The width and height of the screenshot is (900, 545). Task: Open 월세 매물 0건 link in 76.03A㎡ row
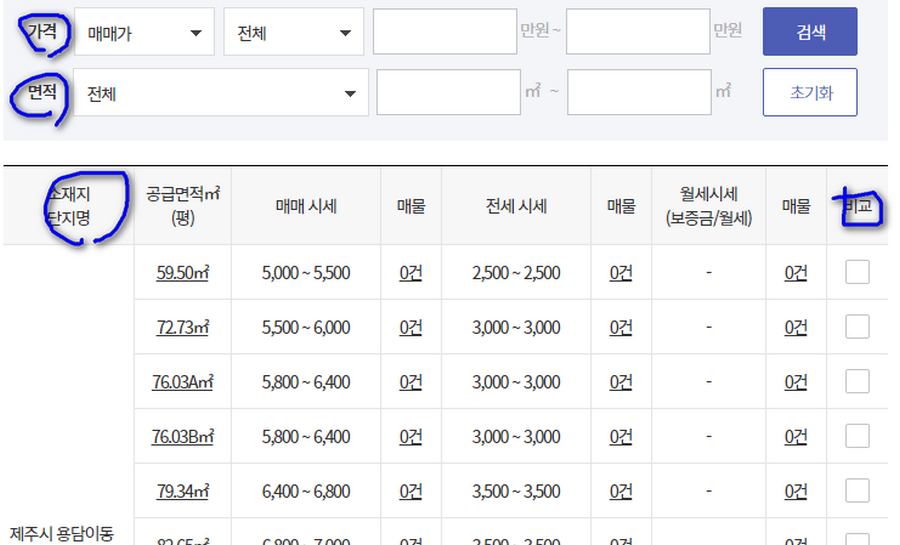pos(796,382)
